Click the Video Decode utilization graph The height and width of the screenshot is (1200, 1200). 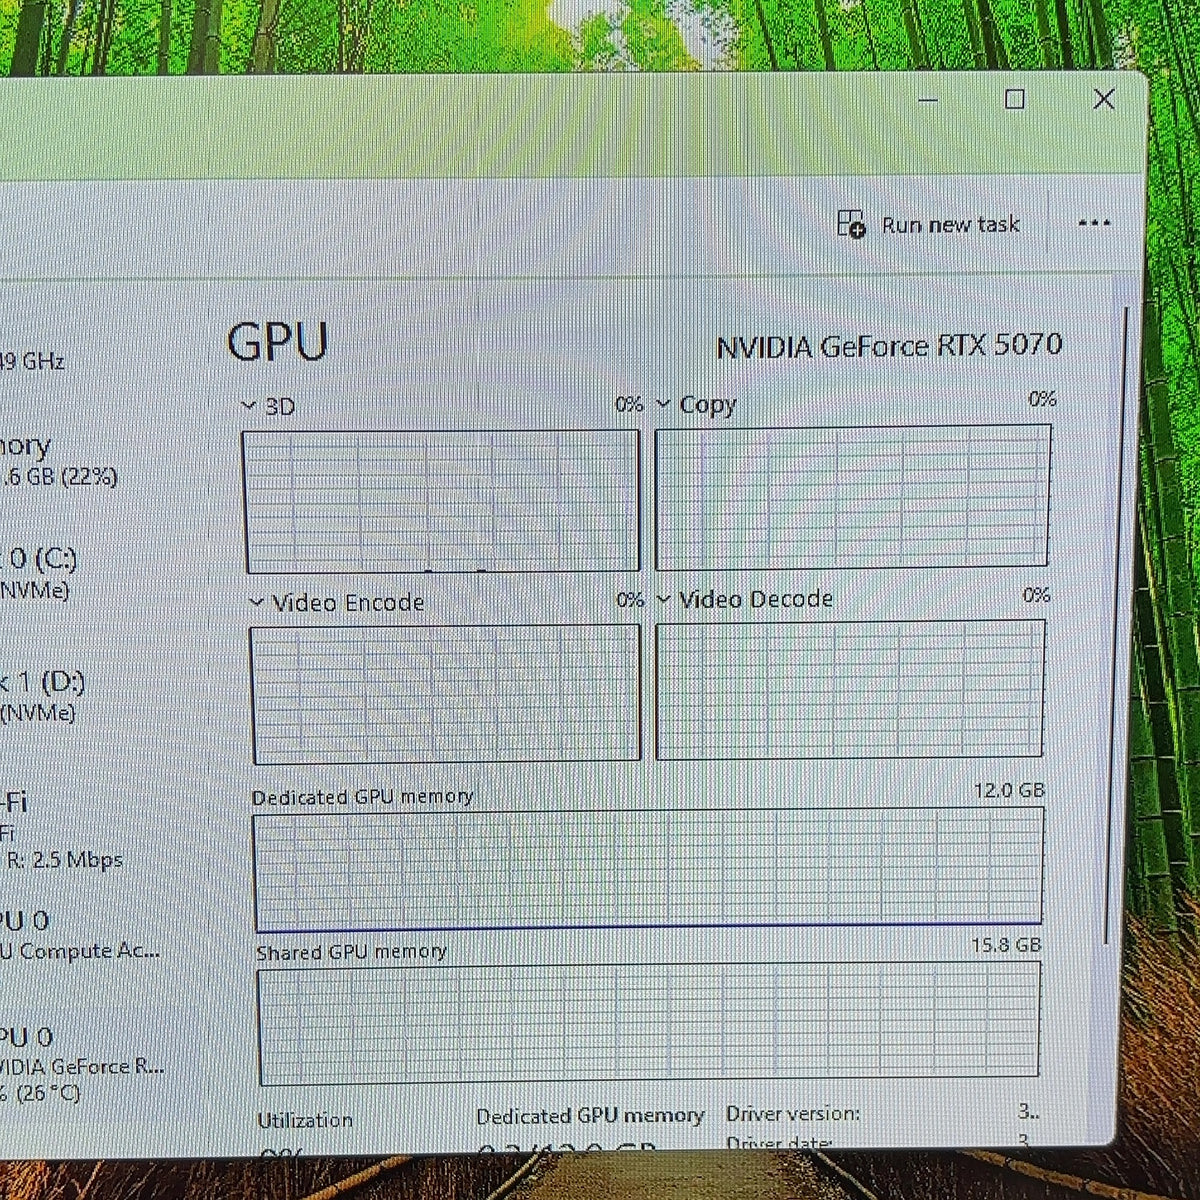850,689
